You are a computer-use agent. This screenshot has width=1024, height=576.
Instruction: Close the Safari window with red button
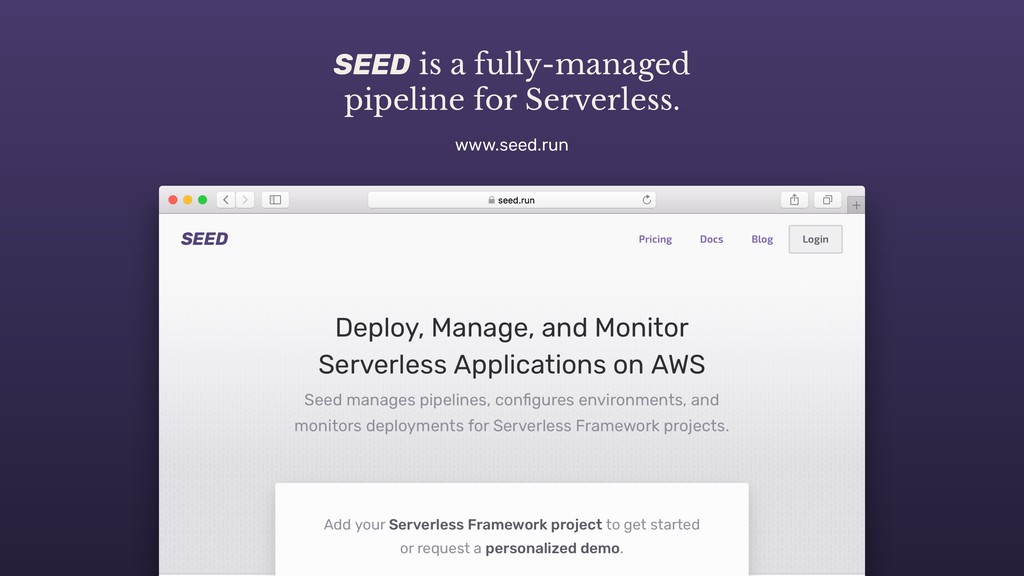click(x=173, y=200)
